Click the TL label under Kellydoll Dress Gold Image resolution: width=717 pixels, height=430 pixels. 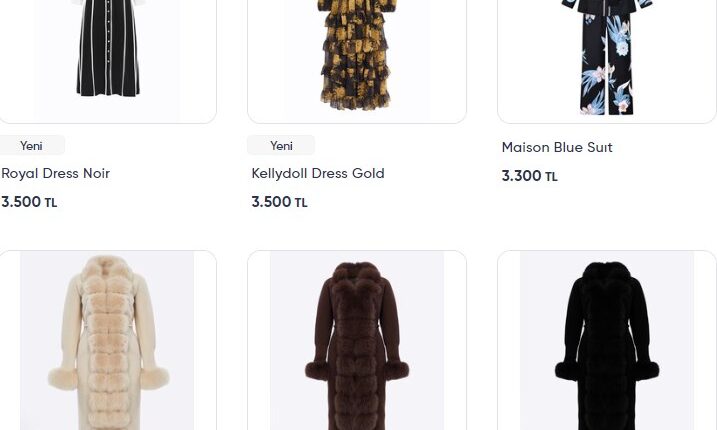[x=301, y=203]
